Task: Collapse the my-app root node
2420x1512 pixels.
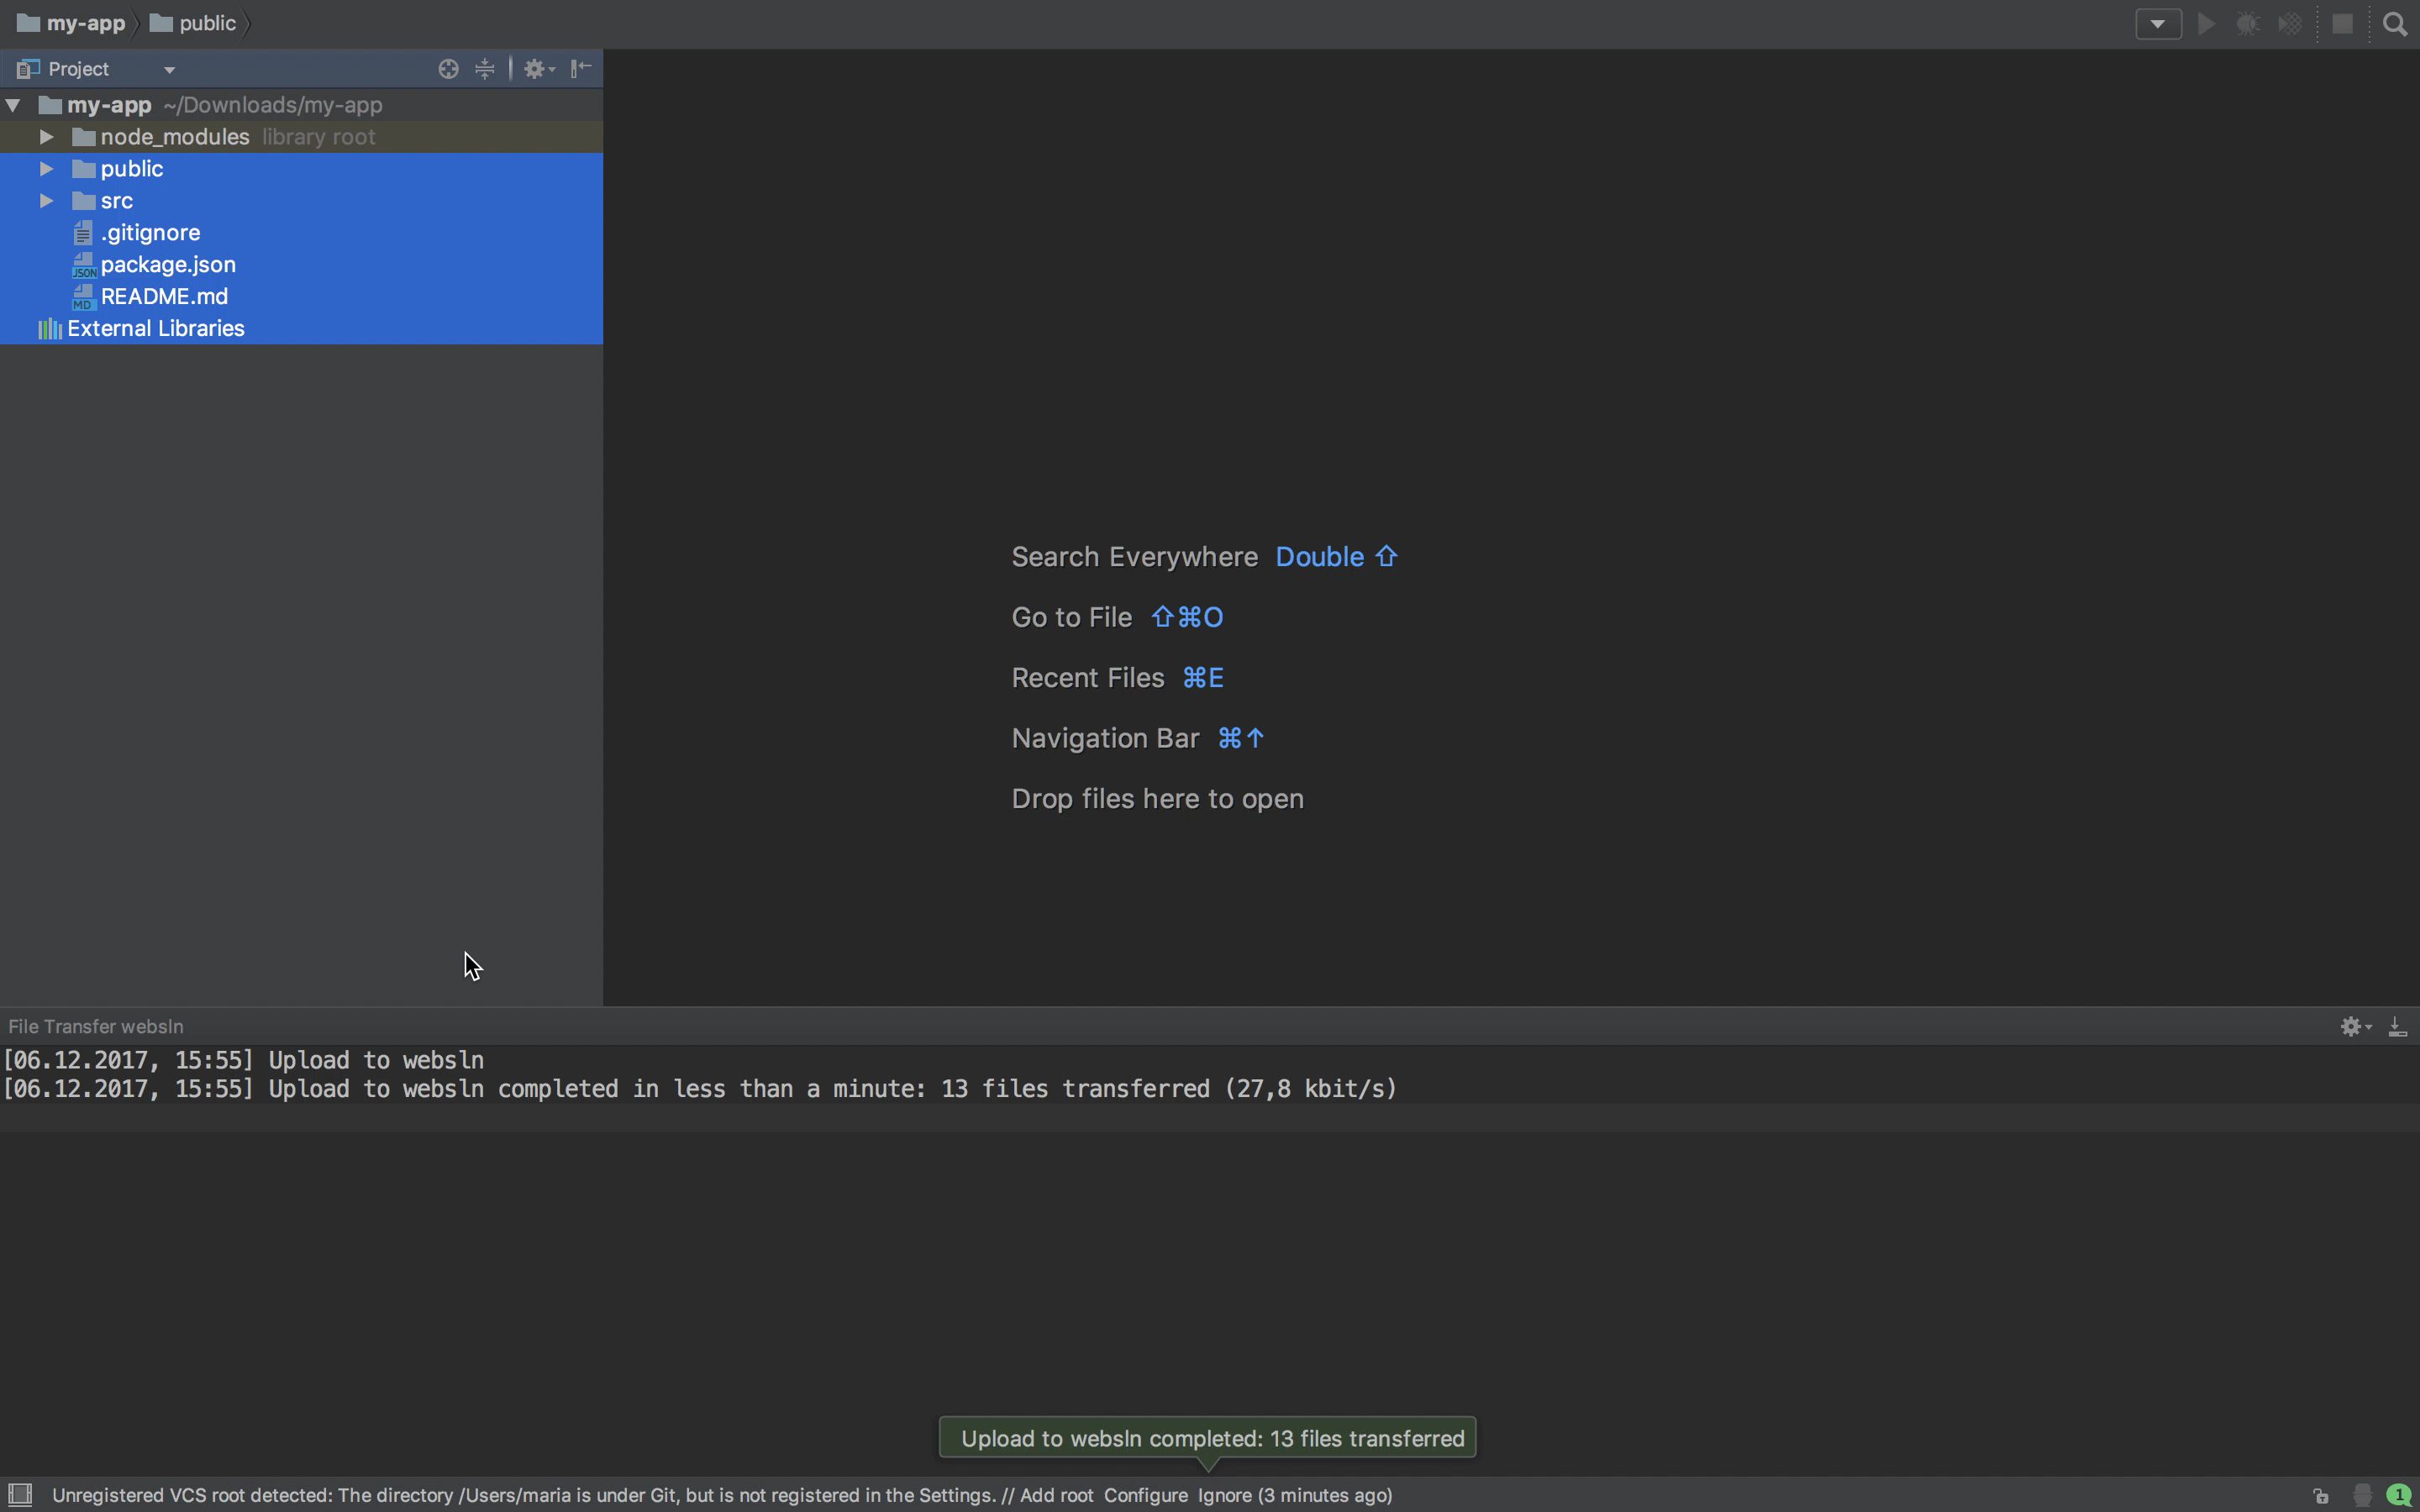Action: point(13,105)
